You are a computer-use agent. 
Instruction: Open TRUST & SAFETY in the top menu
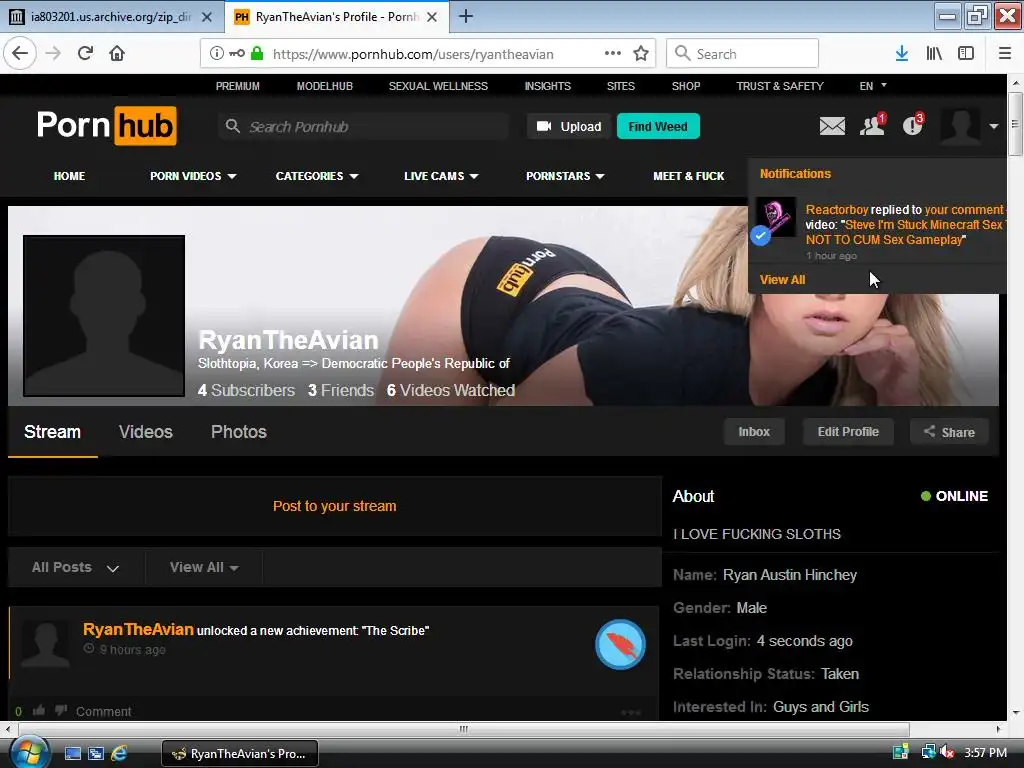pyautogui.click(x=780, y=86)
